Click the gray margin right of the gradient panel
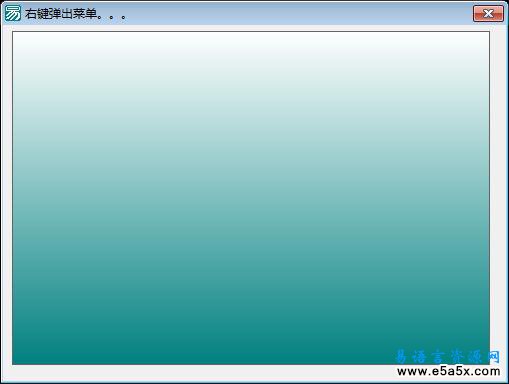Viewport: 509px width, 384px height. coord(498,187)
